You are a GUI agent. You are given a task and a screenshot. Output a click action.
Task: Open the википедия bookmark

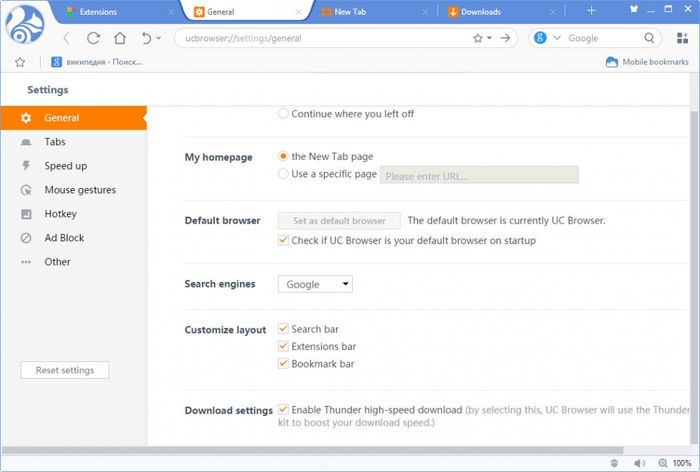click(96, 62)
